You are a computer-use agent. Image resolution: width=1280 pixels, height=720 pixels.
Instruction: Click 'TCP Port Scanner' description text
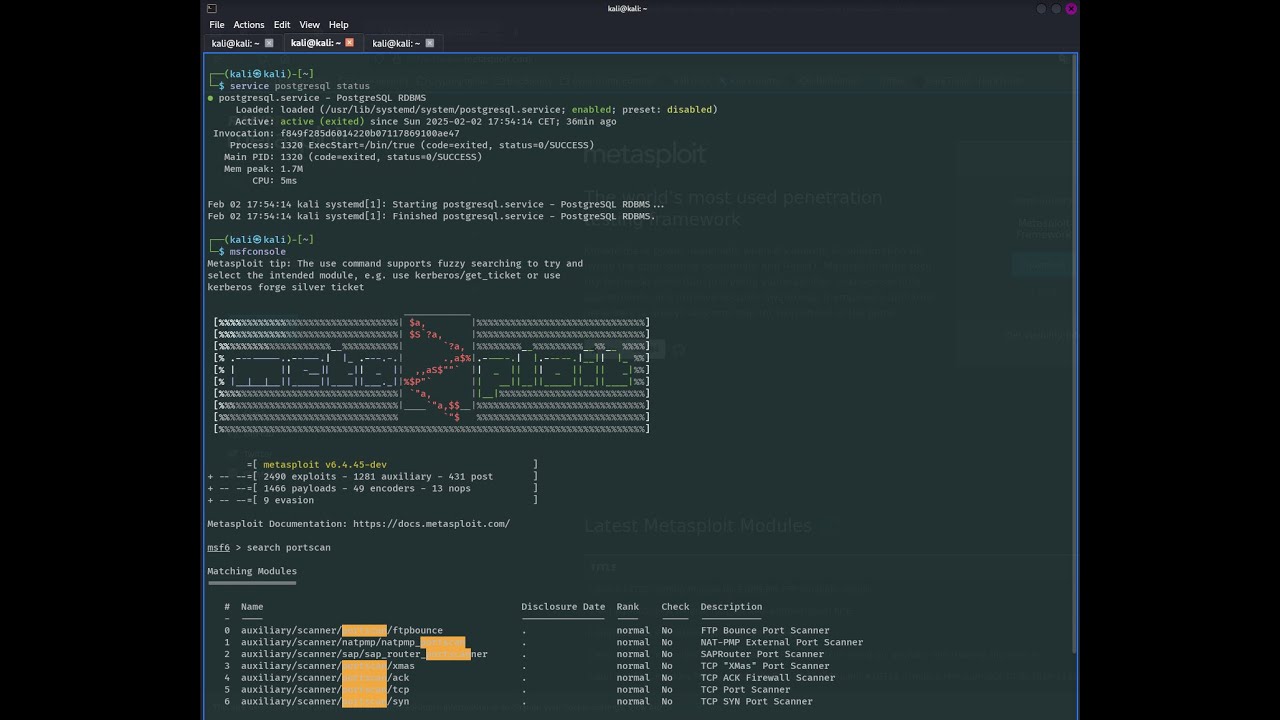coord(745,690)
